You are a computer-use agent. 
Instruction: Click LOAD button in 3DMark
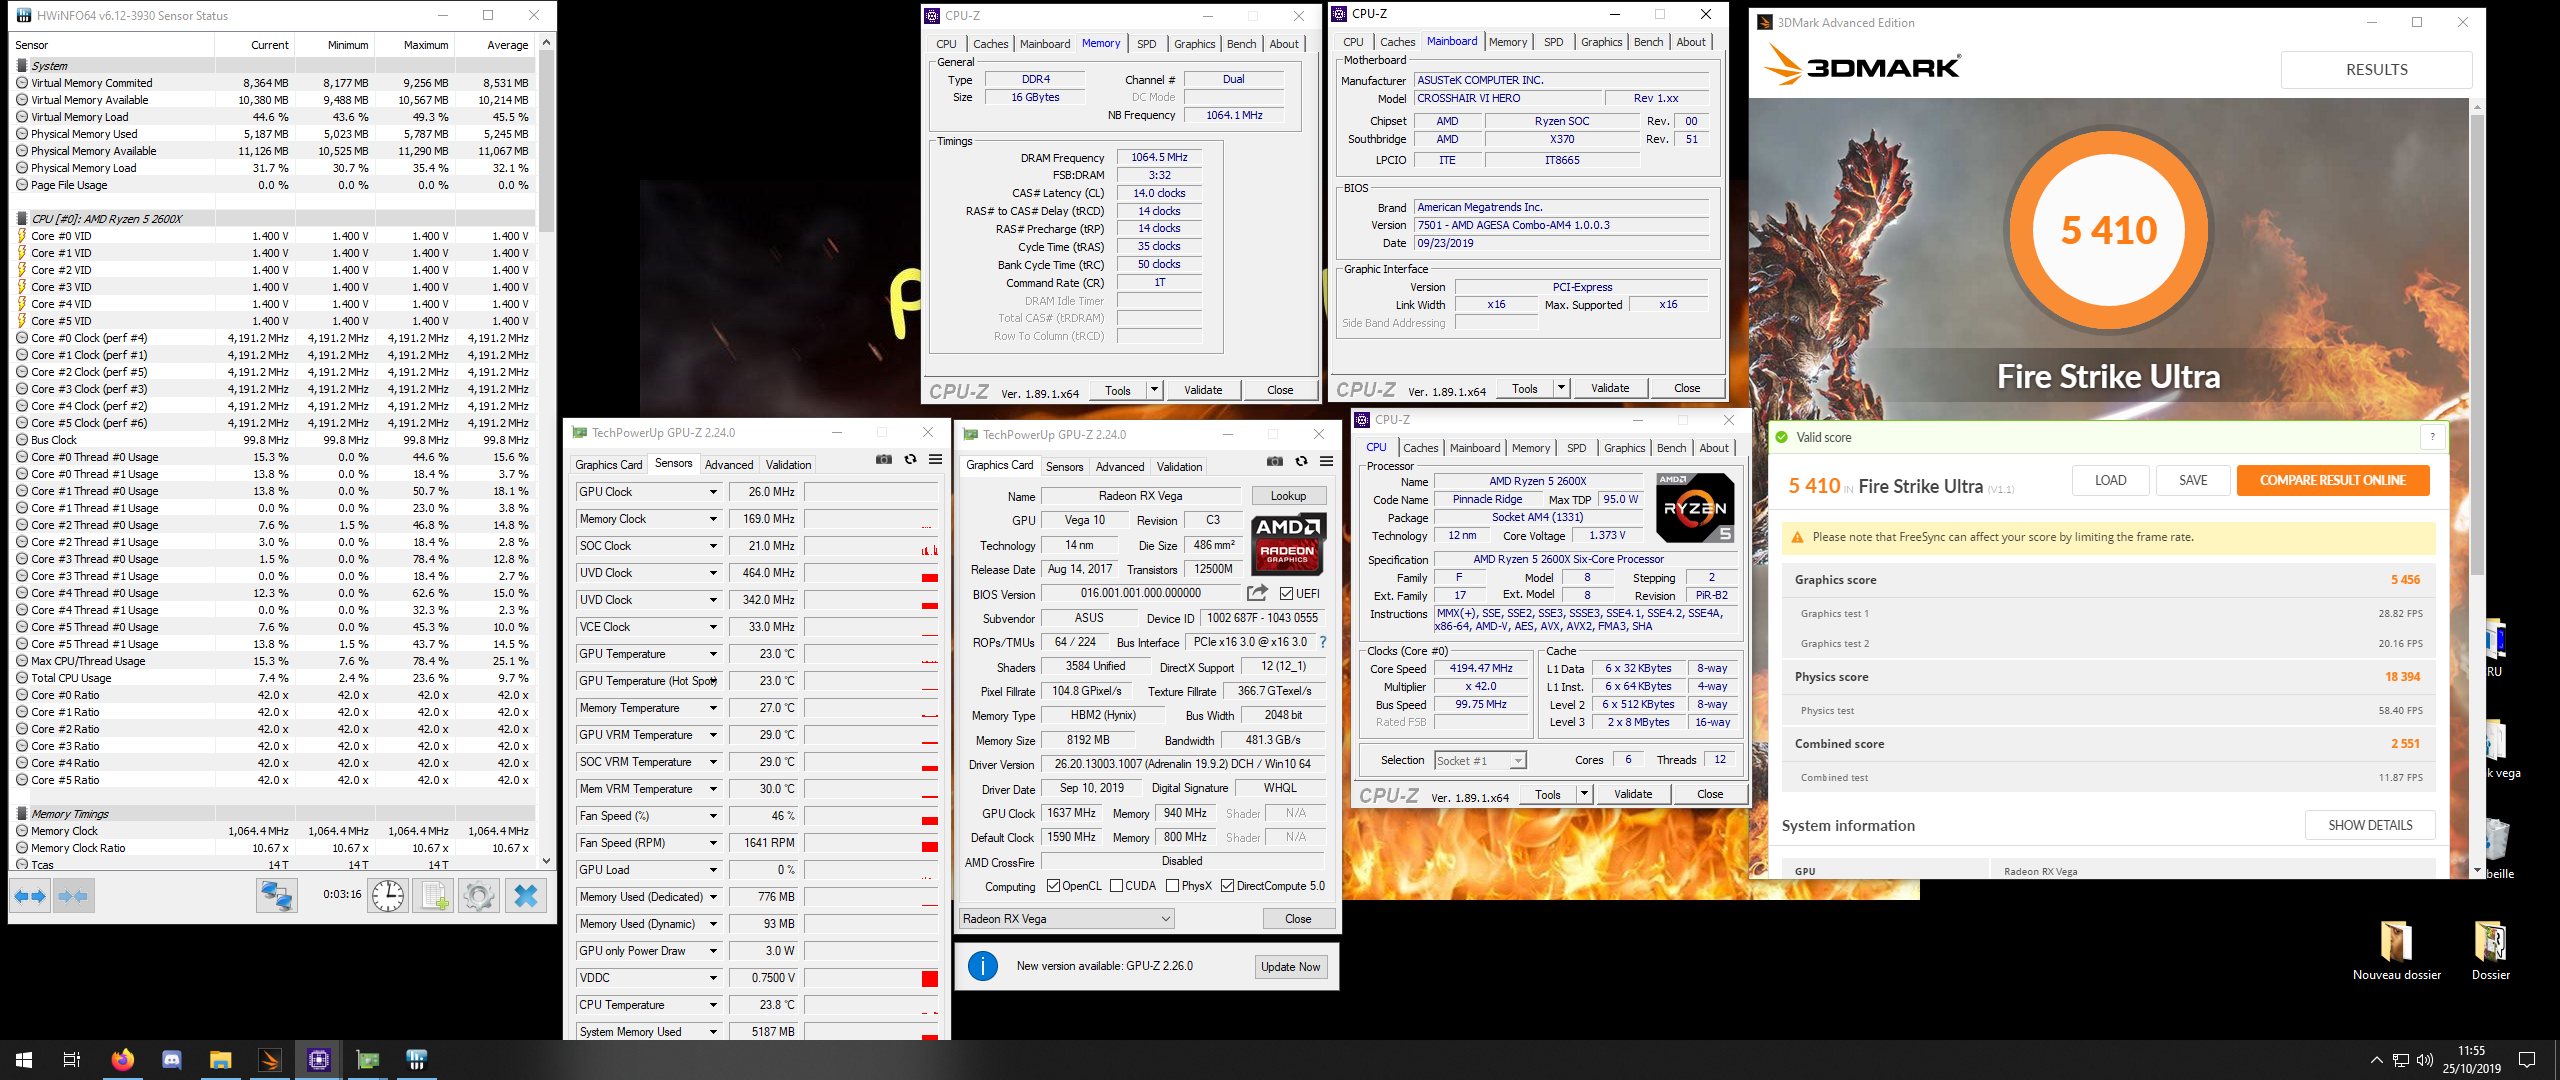pyautogui.click(x=2110, y=480)
